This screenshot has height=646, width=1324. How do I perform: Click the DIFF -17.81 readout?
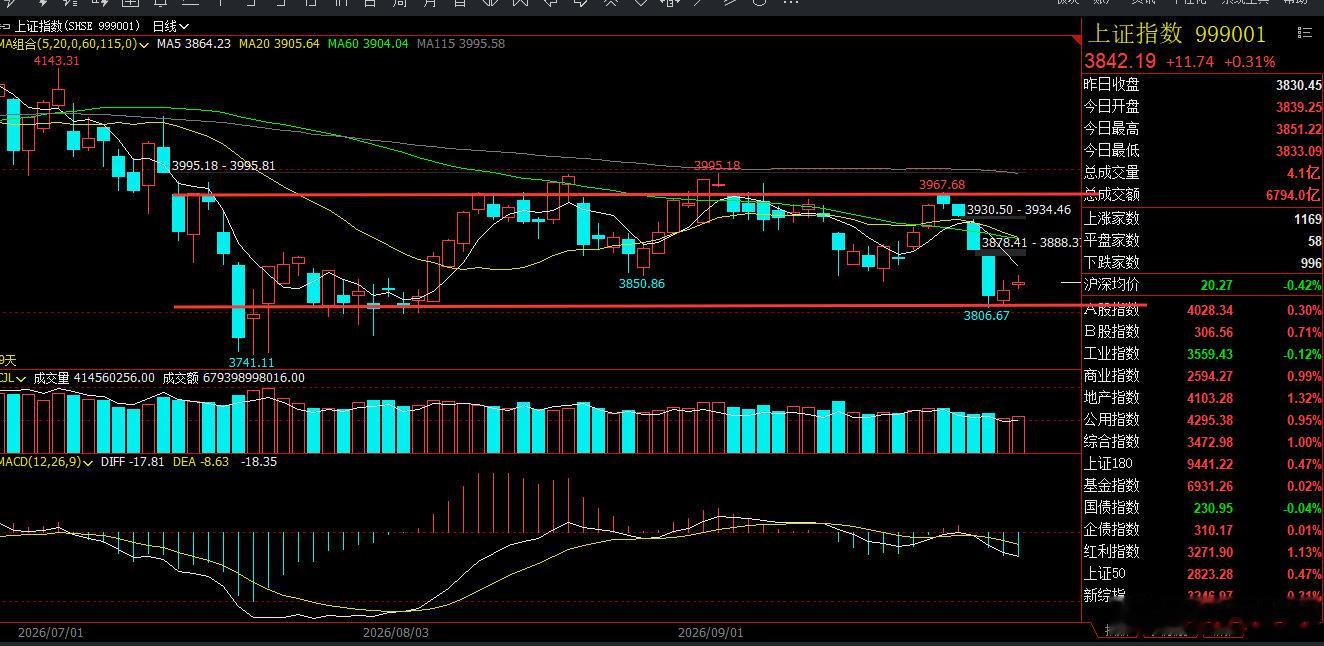[135, 462]
